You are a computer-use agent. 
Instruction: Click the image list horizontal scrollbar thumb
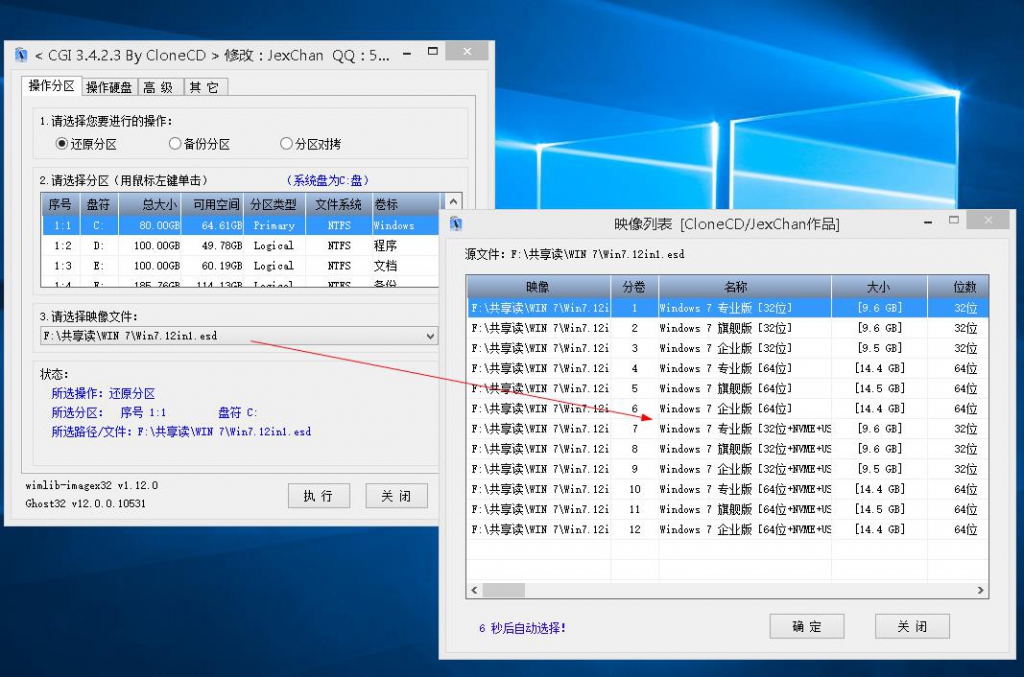coord(503,590)
